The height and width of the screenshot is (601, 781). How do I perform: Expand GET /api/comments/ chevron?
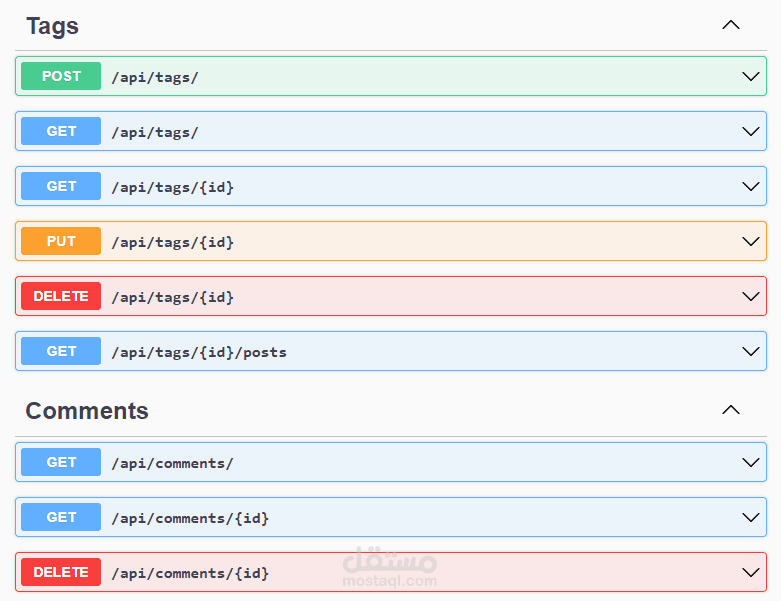[x=751, y=462]
